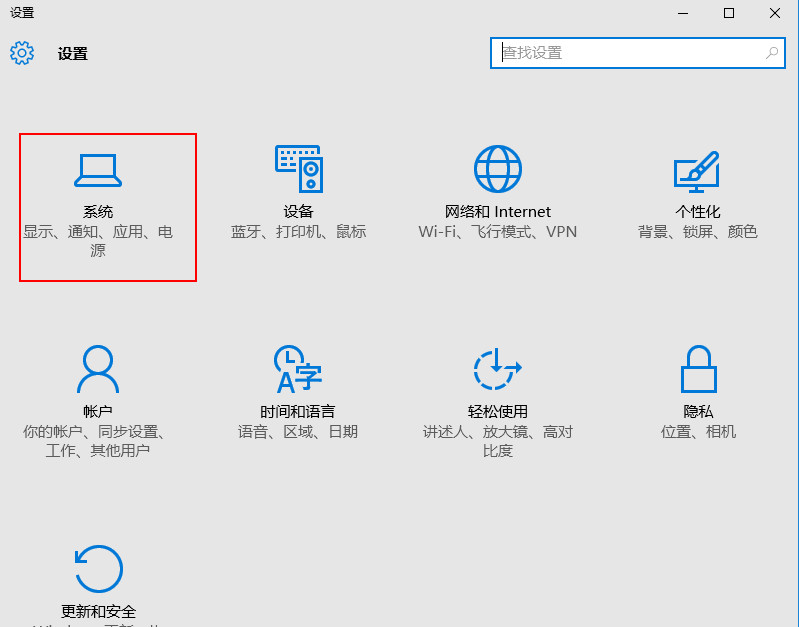Open the 时间和语言 clock icon
799x627 pixels.
[298, 369]
